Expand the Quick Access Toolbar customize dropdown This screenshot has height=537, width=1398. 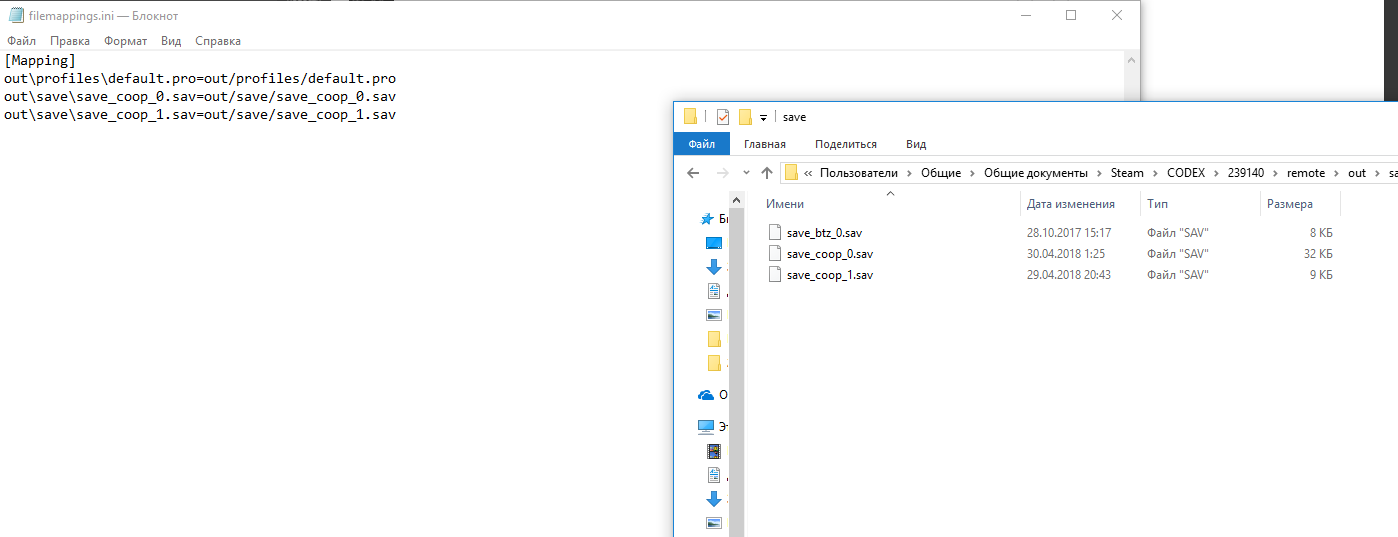(763, 118)
